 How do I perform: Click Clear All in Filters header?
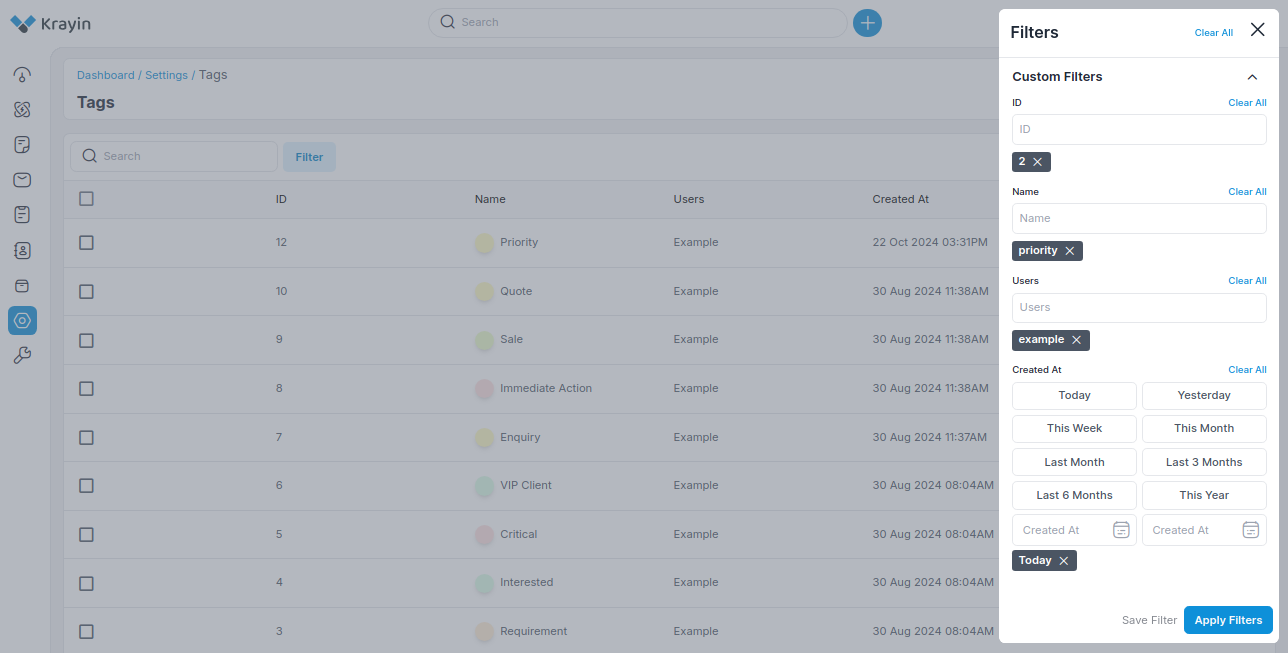click(1214, 33)
